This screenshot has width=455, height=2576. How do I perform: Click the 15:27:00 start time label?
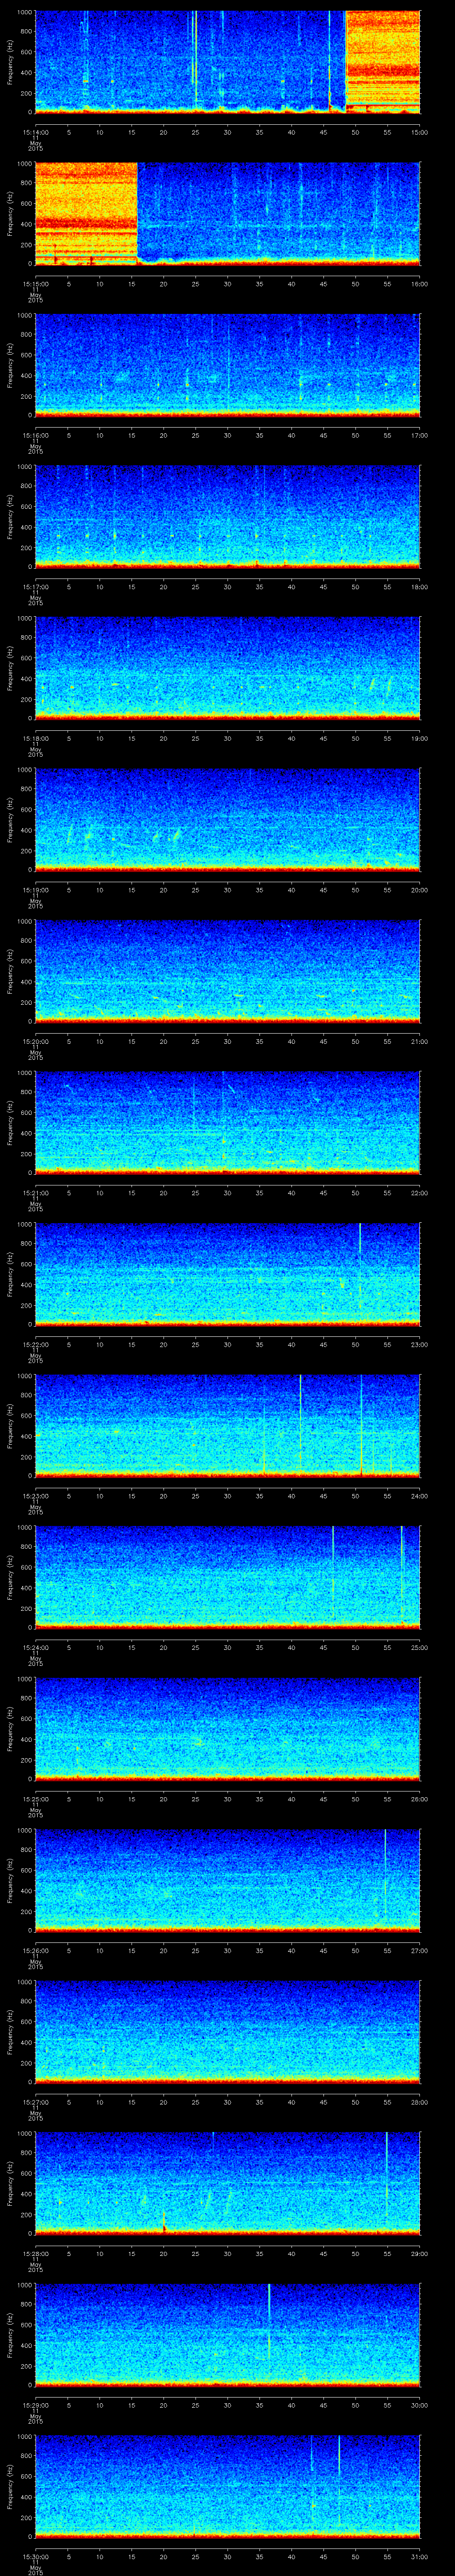tap(35, 2102)
